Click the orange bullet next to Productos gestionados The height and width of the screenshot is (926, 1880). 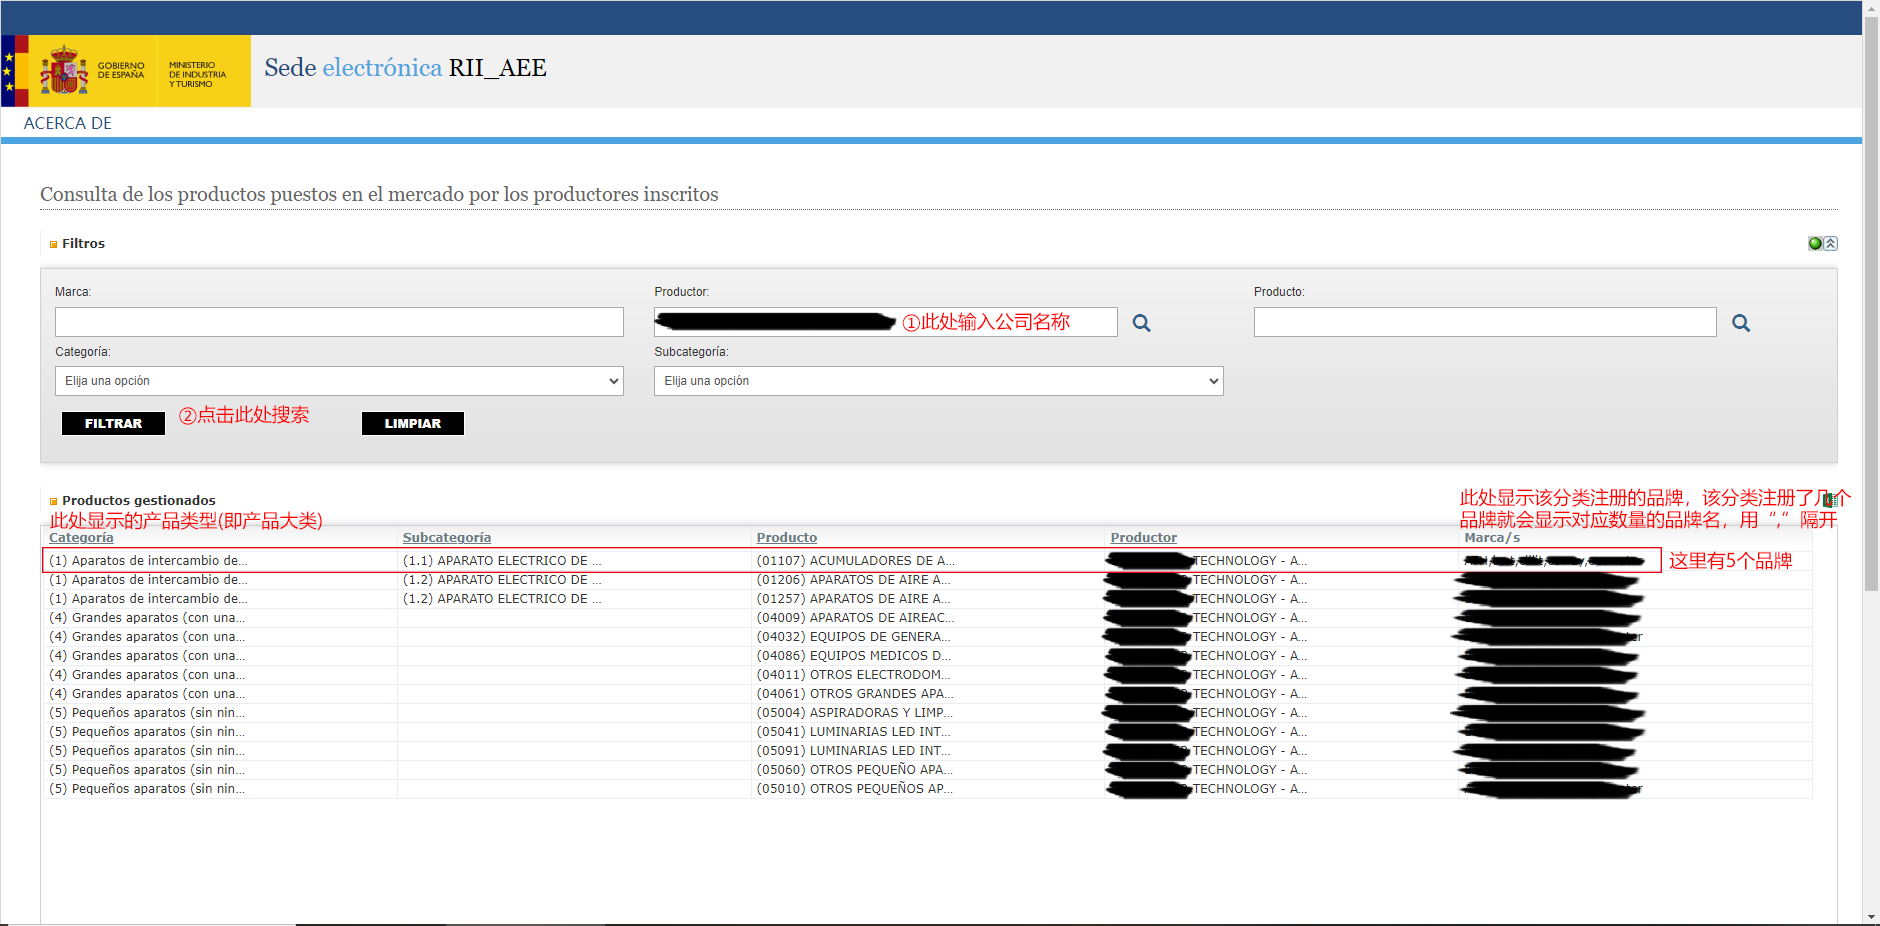pyautogui.click(x=53, y=501)
